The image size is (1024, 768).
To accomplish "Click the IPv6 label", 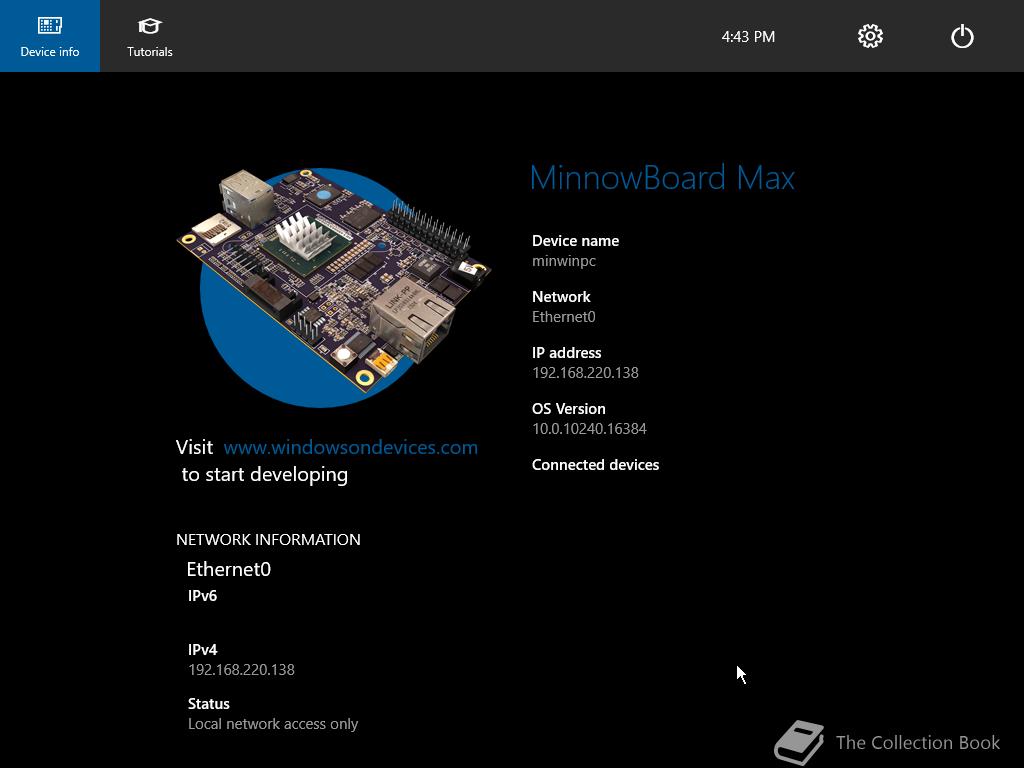I will pos(202,596).
